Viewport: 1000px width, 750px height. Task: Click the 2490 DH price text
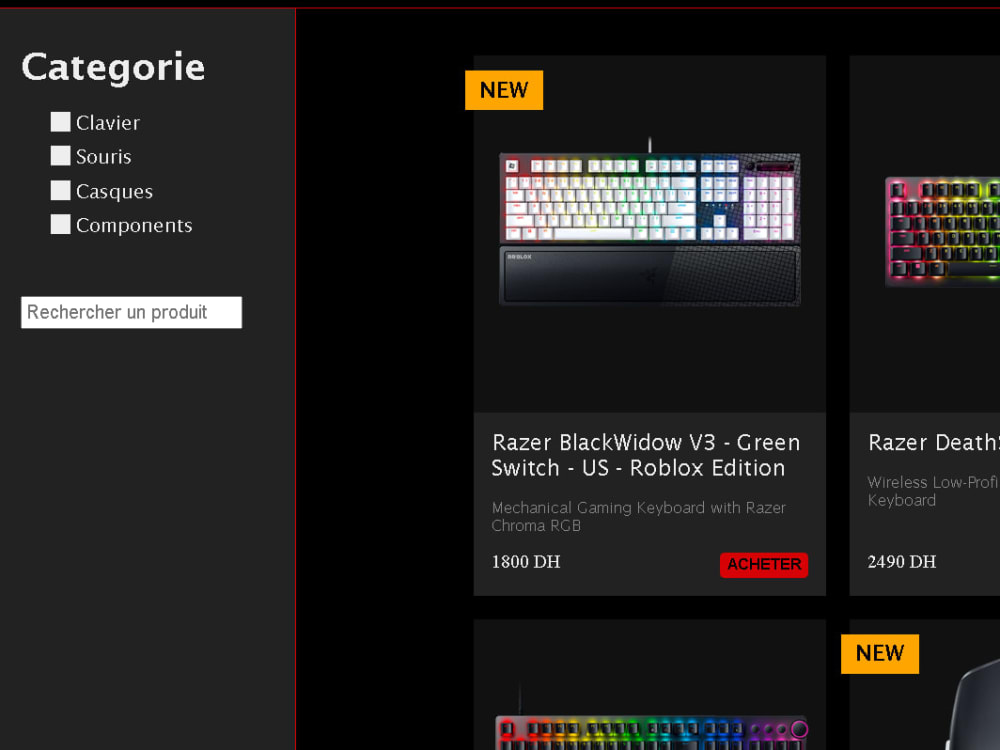902,562
